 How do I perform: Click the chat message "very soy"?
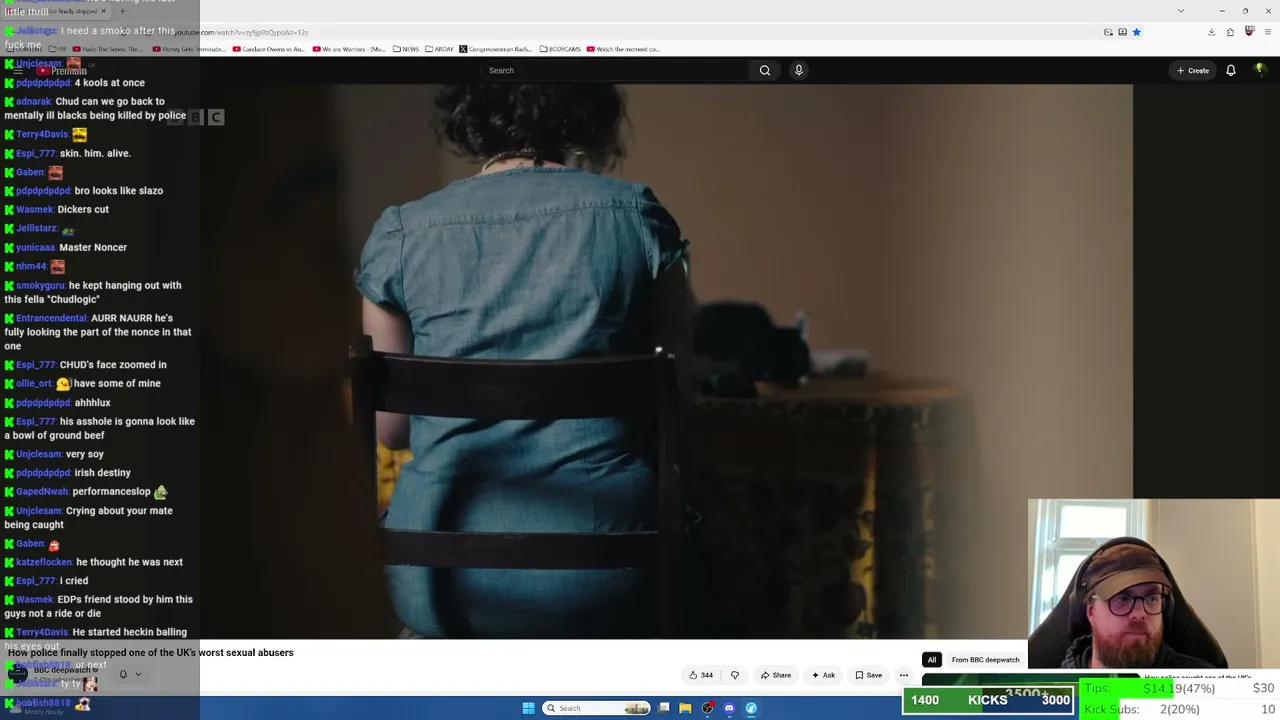pyautogui.click(x=85, y=454)
